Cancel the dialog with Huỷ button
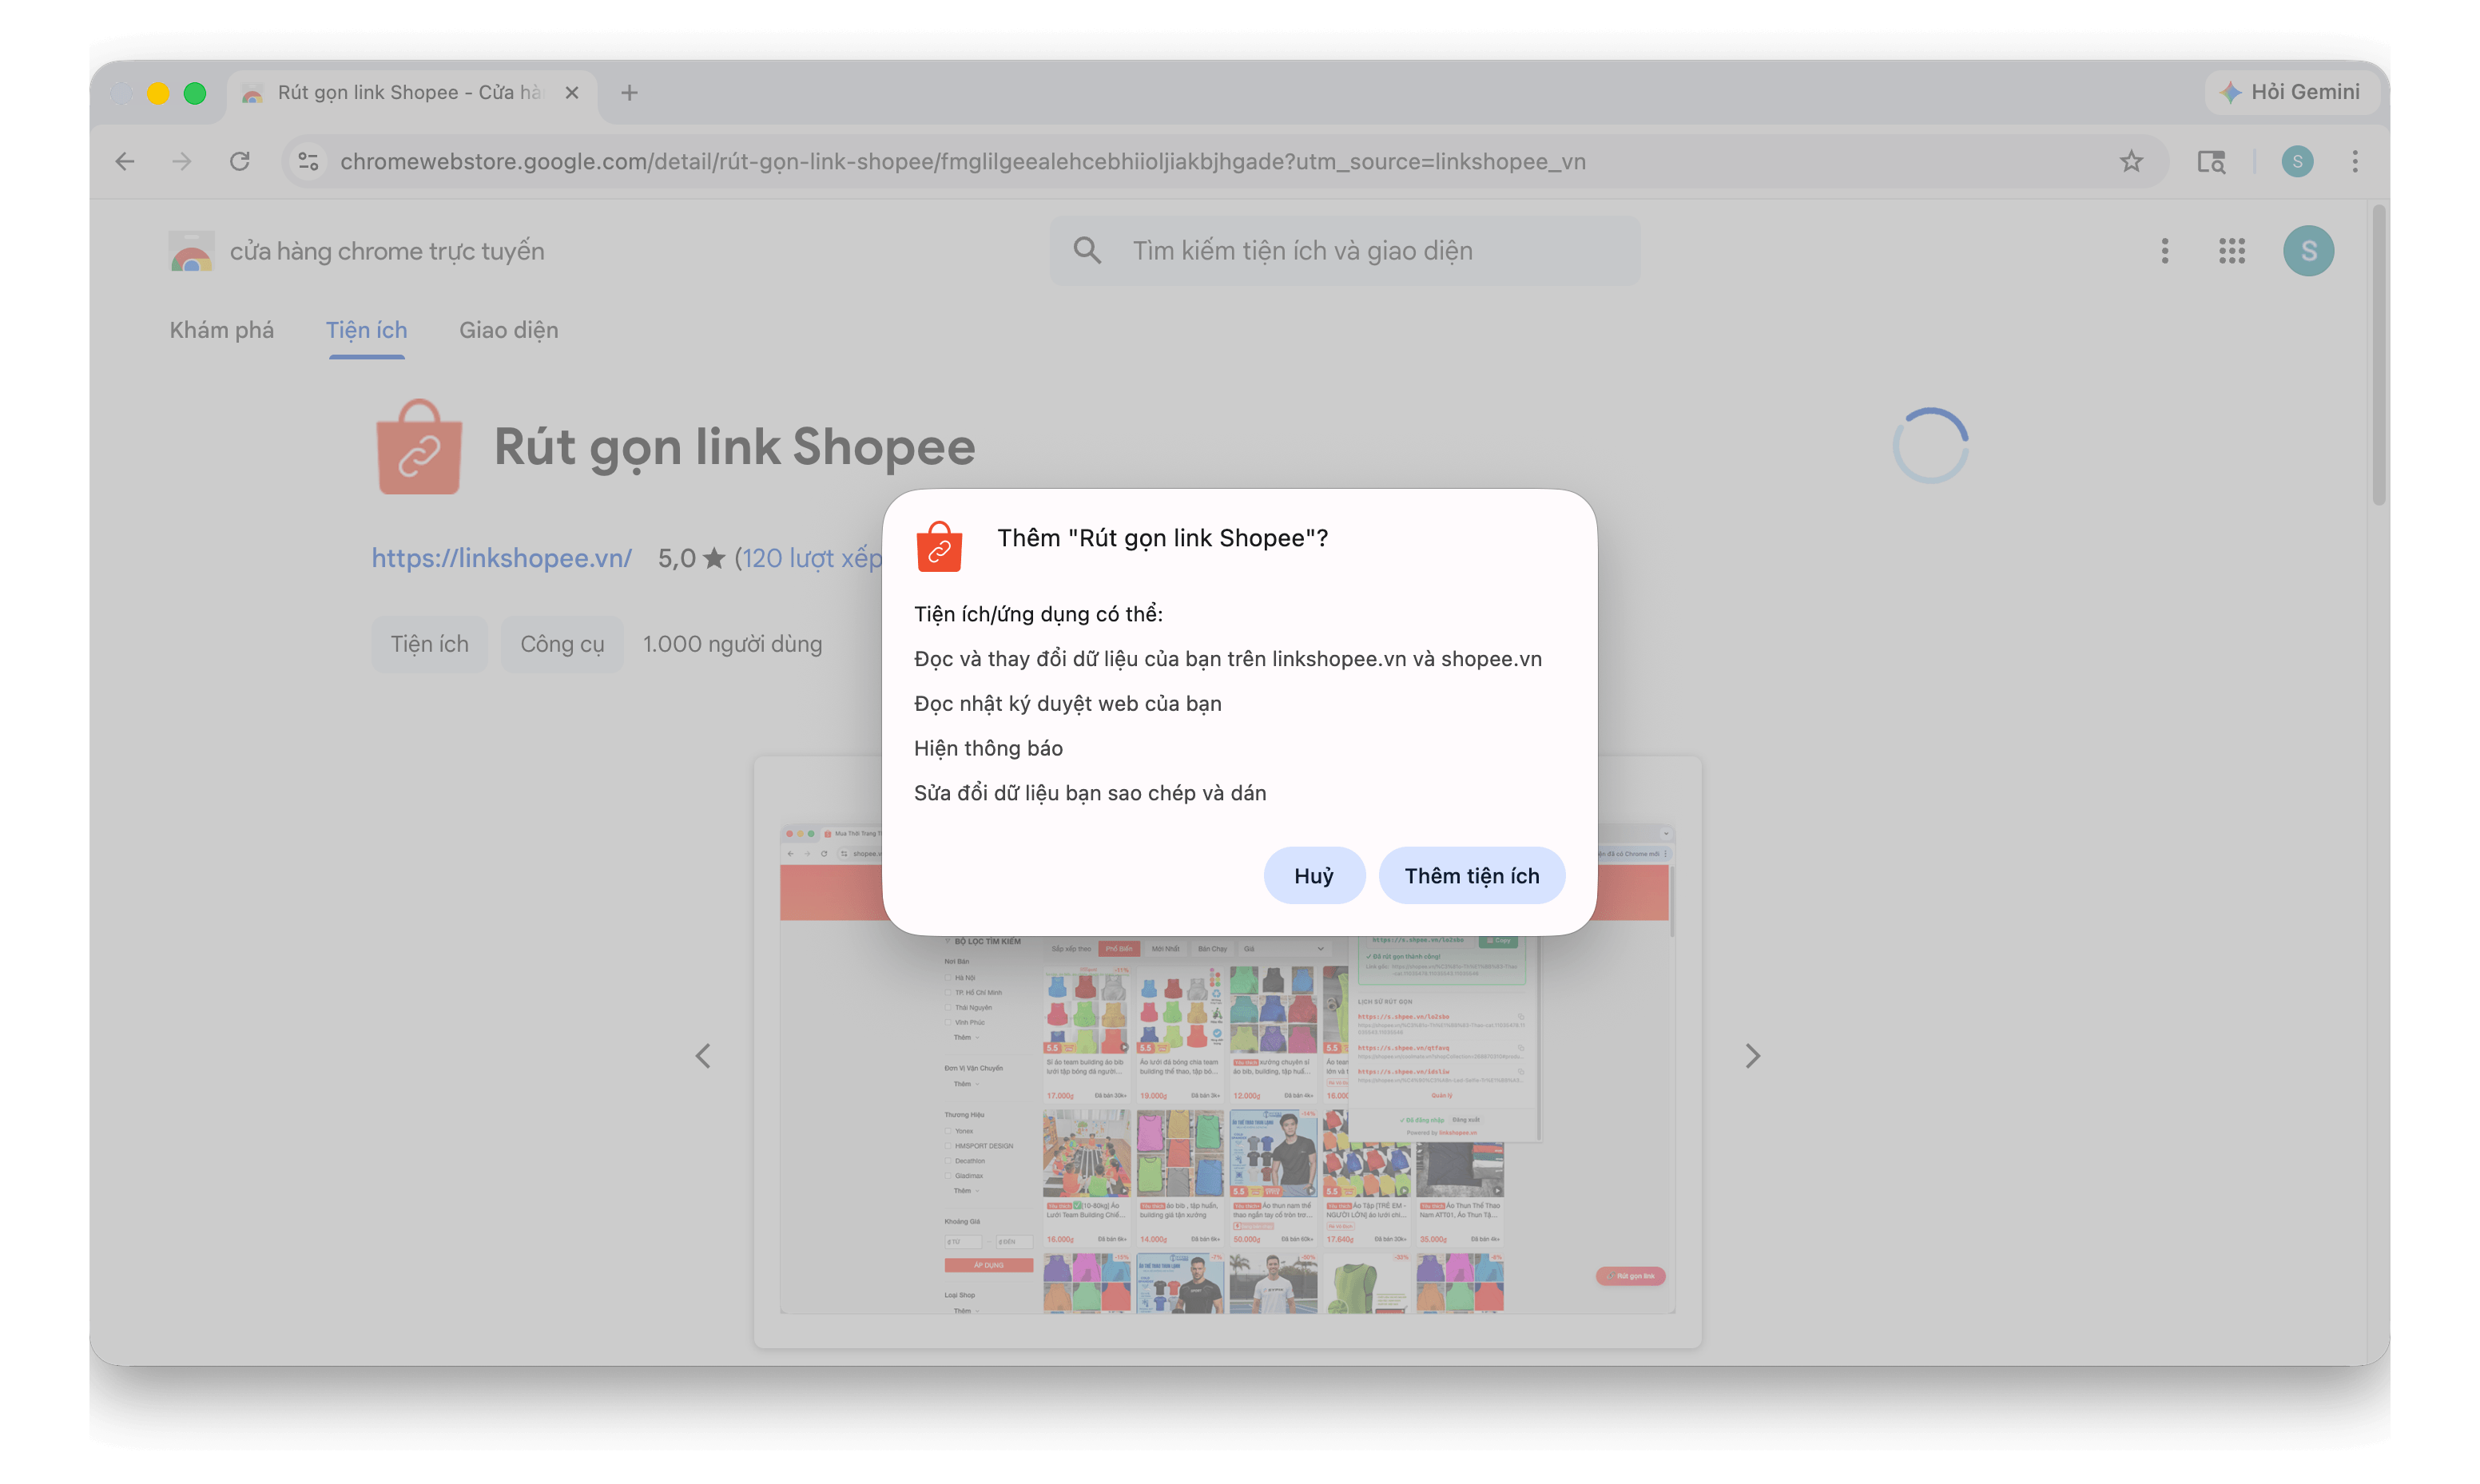The height and width of the screenshot is (1484, 2480). point(1313,875)
